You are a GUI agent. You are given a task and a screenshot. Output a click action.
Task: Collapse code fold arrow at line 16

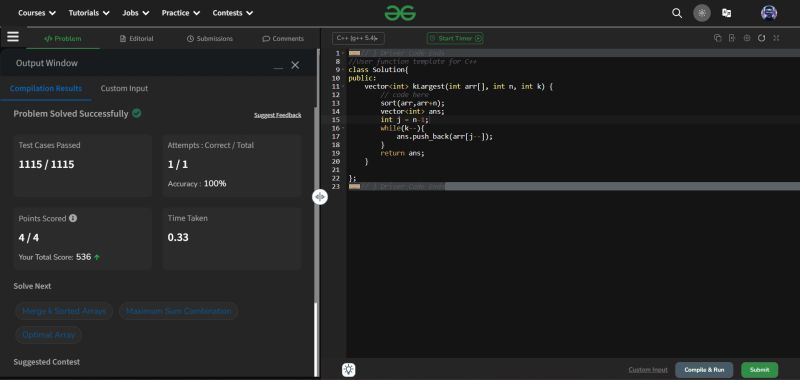click(x=343, y=128)
